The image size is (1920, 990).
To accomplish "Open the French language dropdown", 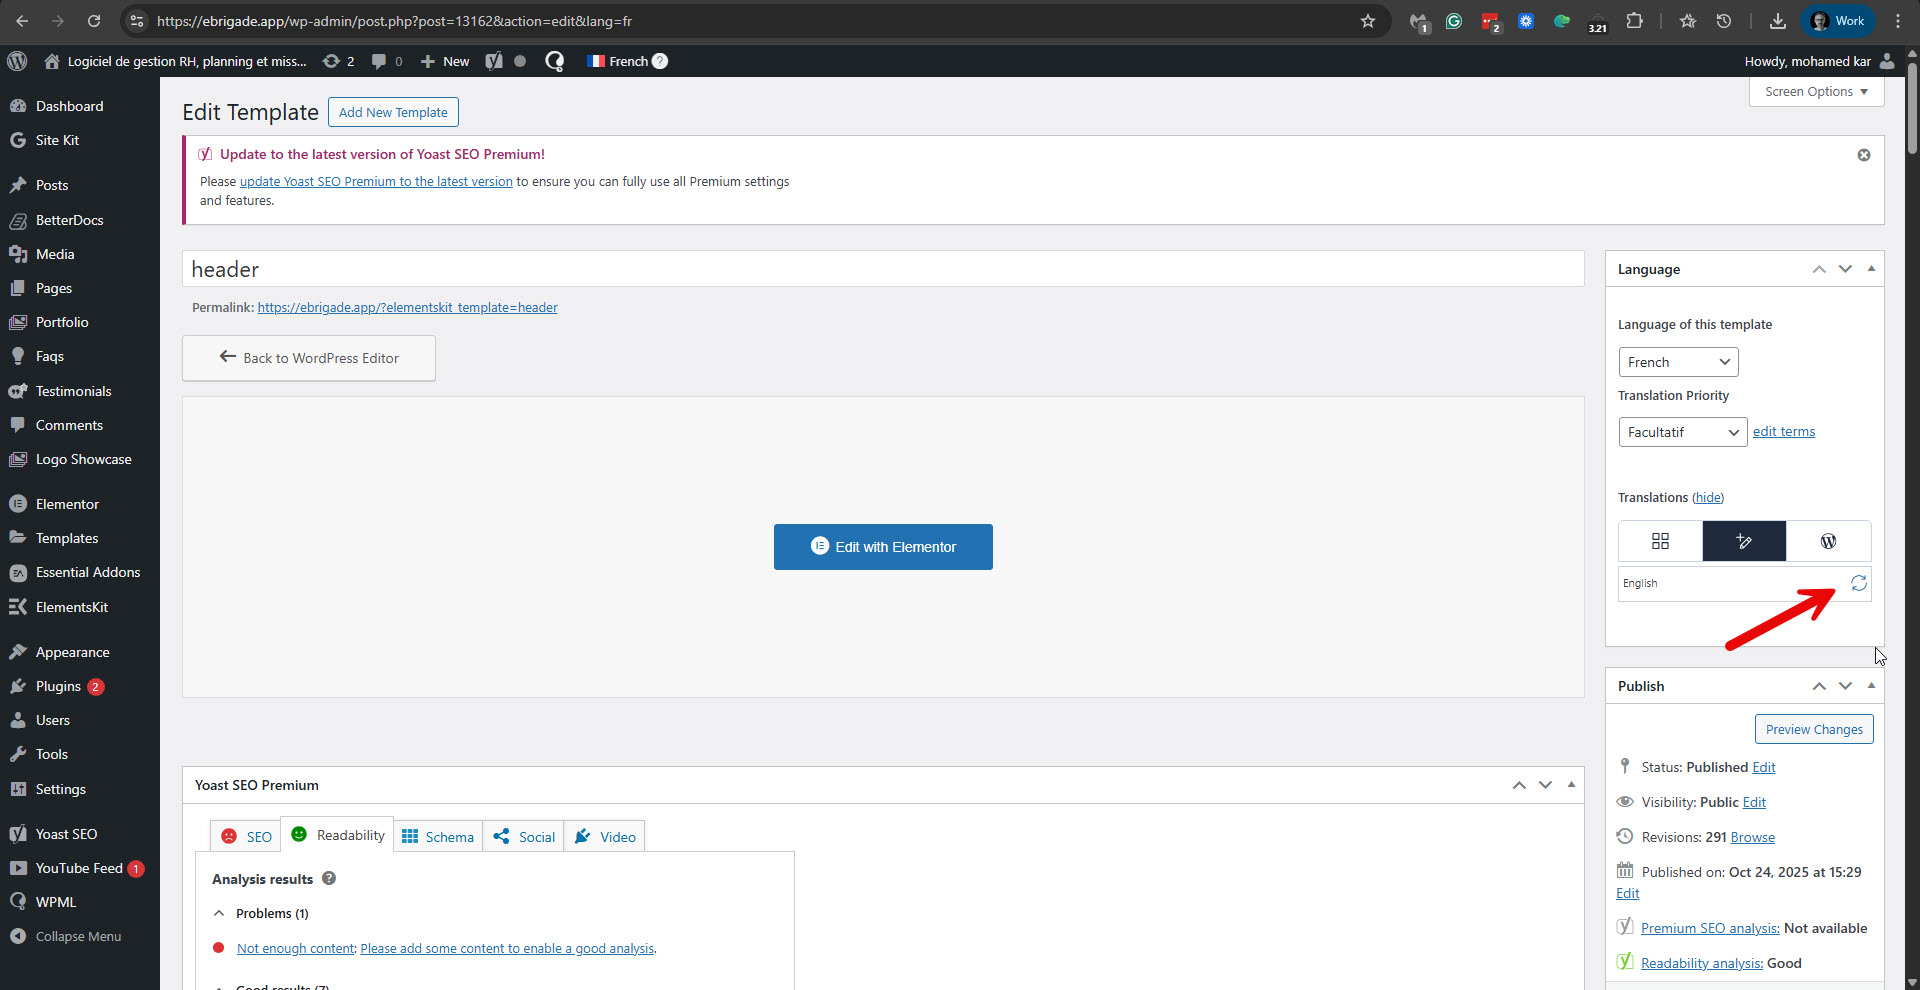I will pos(1678,362).
